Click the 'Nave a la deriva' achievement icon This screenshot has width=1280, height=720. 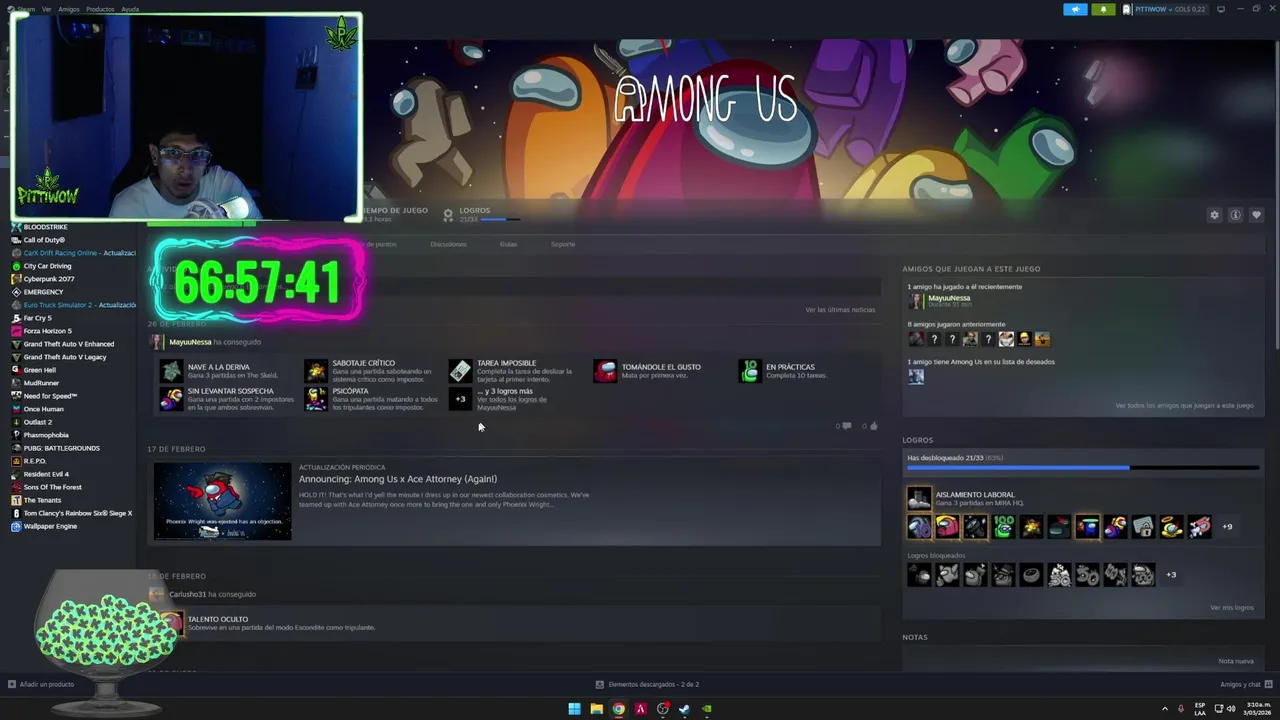point(171,371)
